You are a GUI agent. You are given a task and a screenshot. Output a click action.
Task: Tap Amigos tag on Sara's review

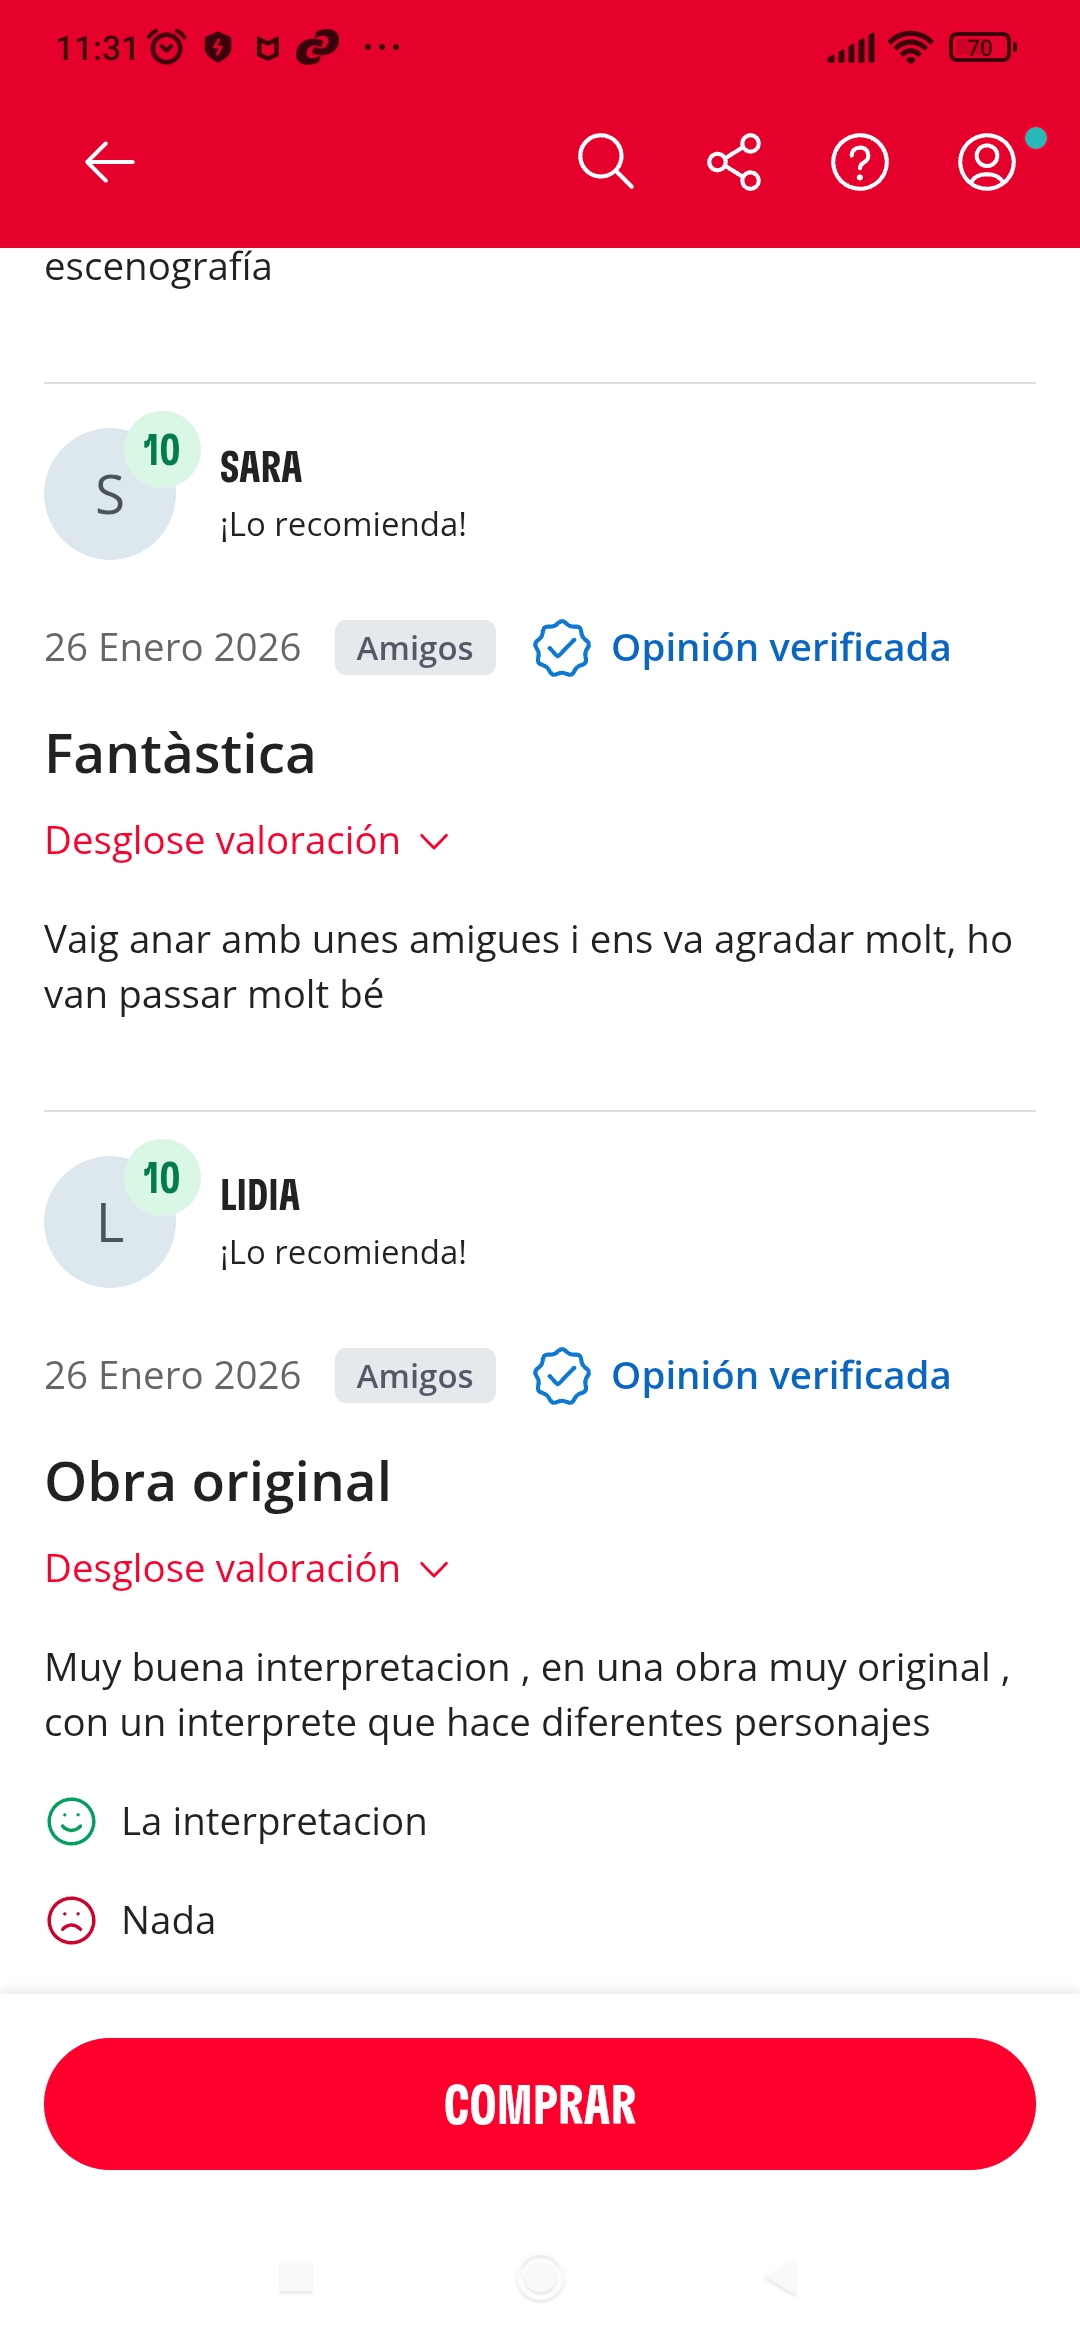click(415, 648)
